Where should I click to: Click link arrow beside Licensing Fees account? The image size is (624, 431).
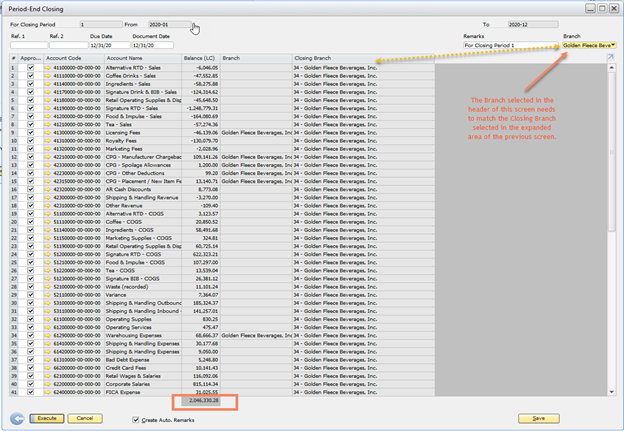(49, 132)
